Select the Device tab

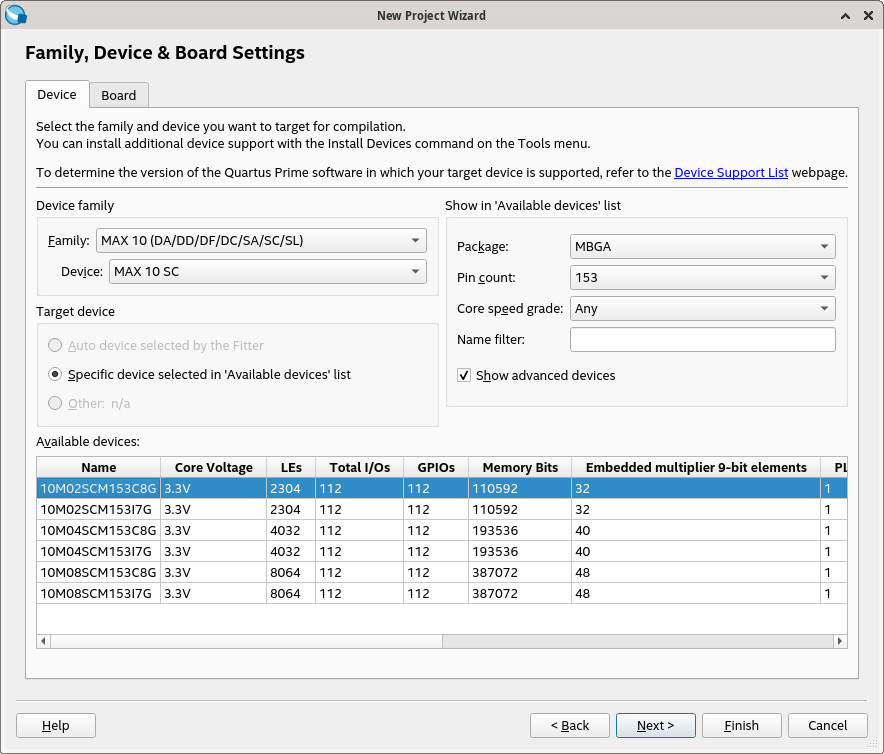57,94
